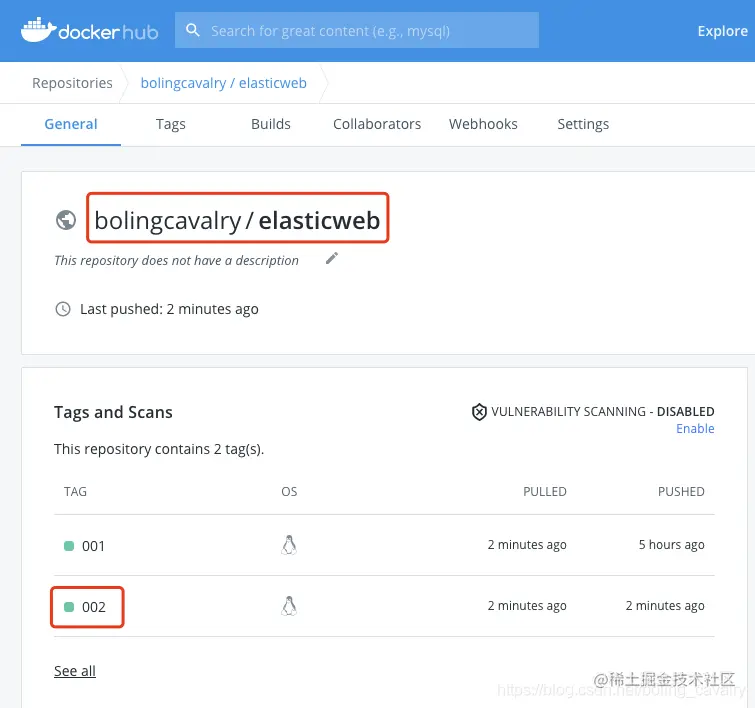Open the Collaborators tab
This screenshot has height=708, width=755.
pos(377,124)
